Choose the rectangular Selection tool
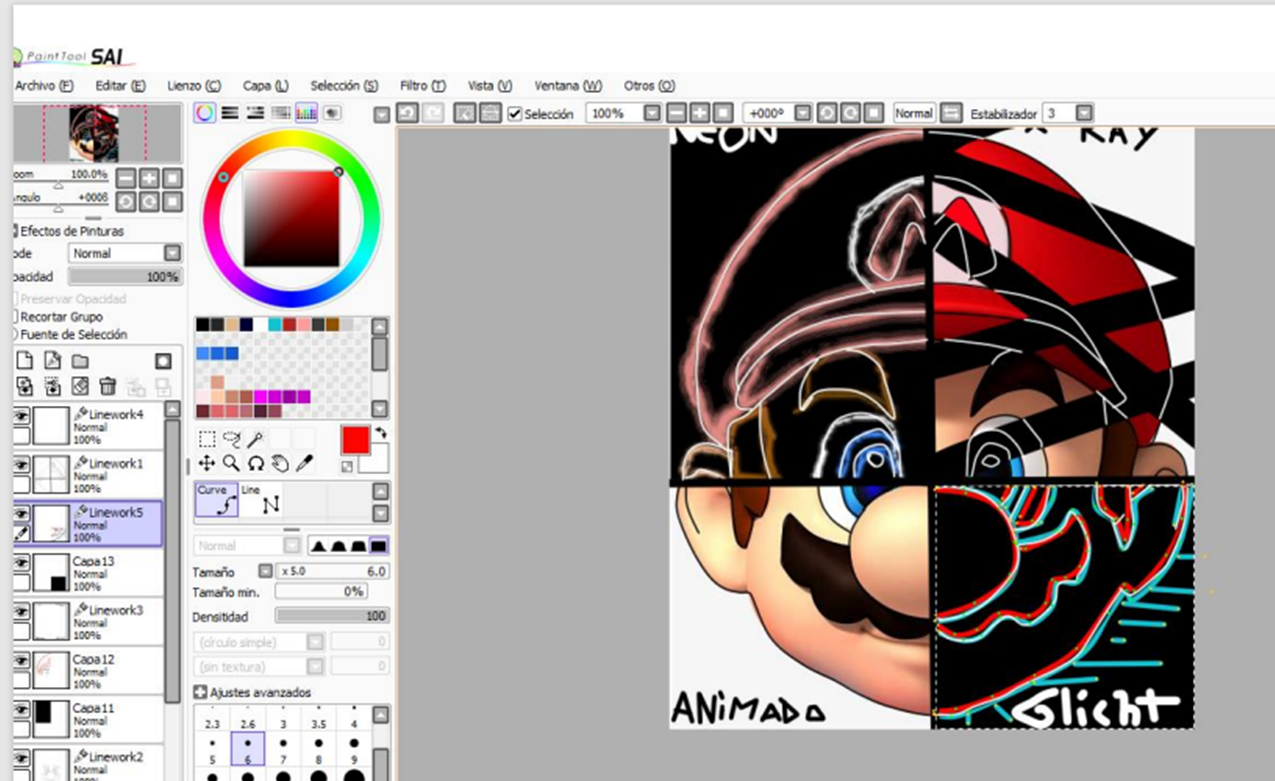 pos(207,439)
